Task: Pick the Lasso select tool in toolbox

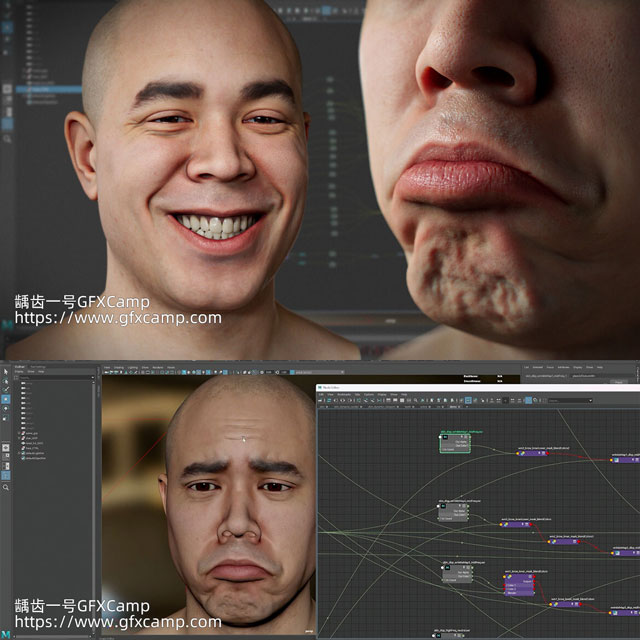Action: pos(6,380)
